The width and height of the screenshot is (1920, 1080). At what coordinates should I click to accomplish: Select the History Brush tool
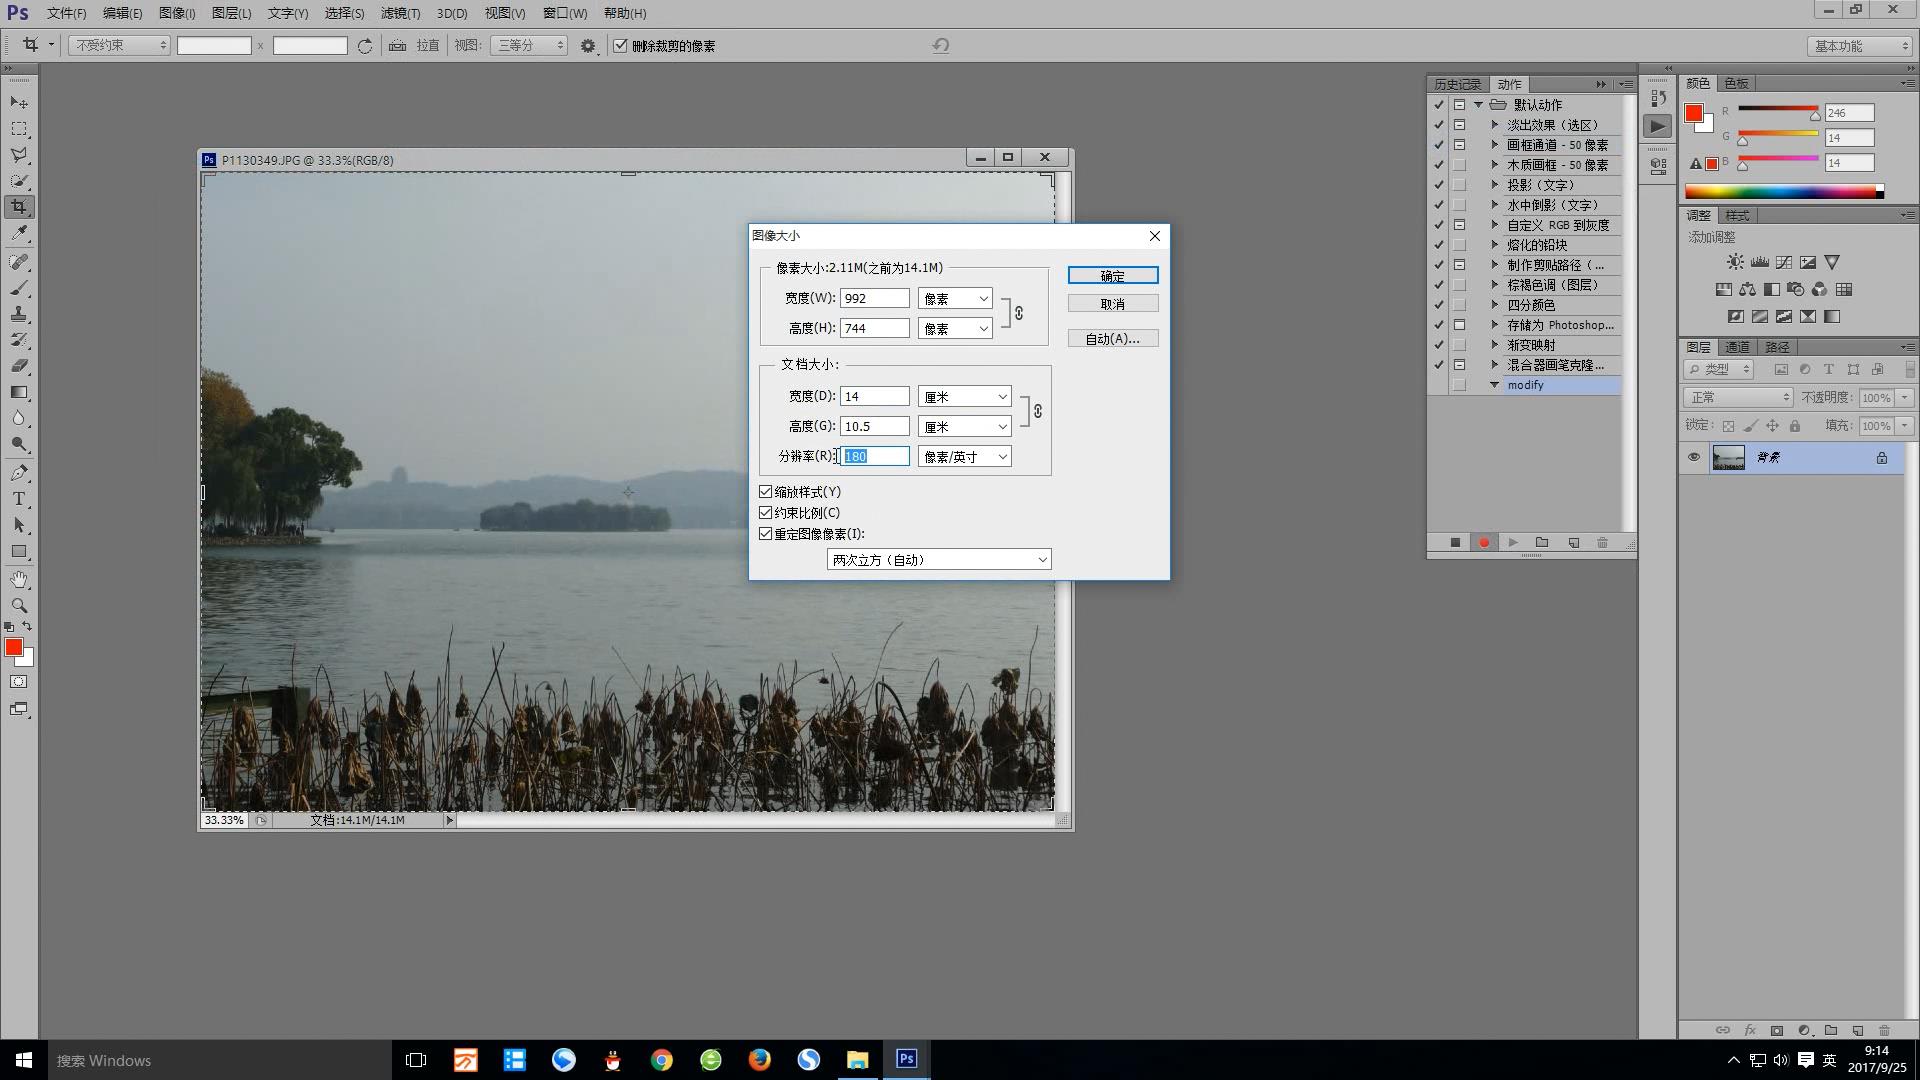19,340
